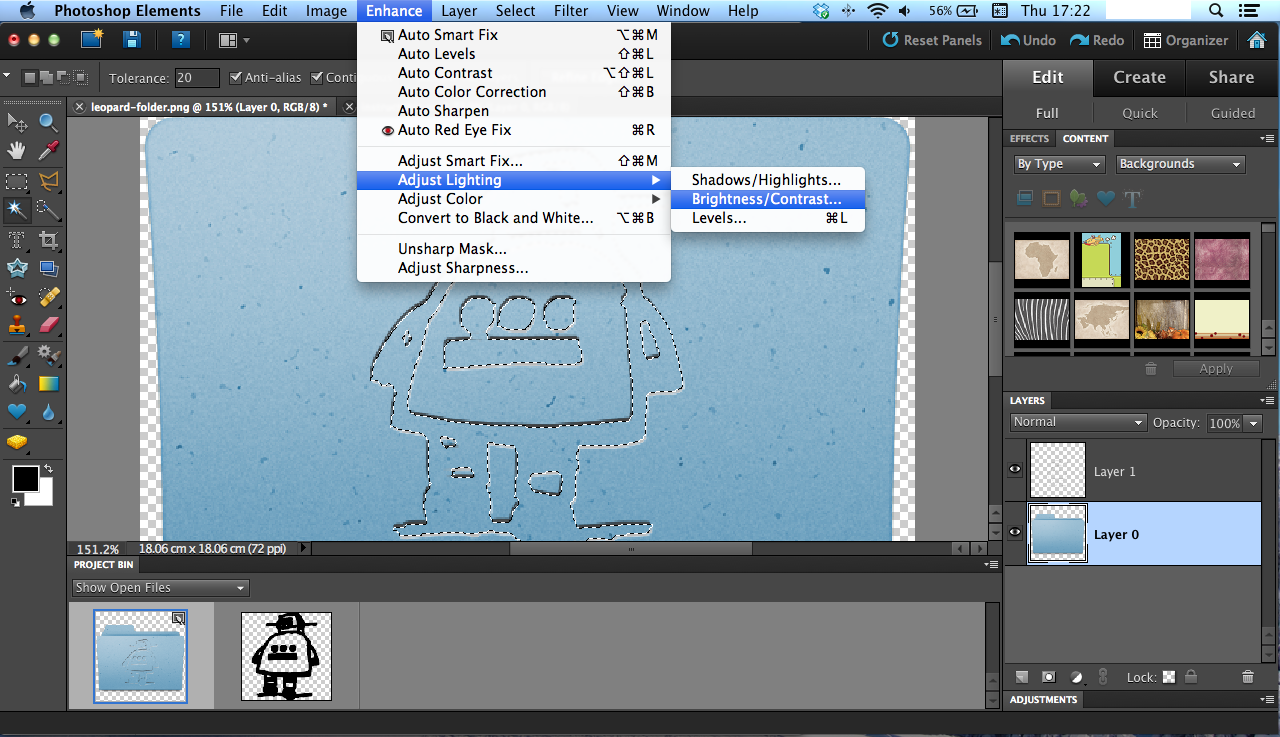Select the Hand tool
Image resolution: width=1280 pixels, height=737 pixels.
coord(17,151)
